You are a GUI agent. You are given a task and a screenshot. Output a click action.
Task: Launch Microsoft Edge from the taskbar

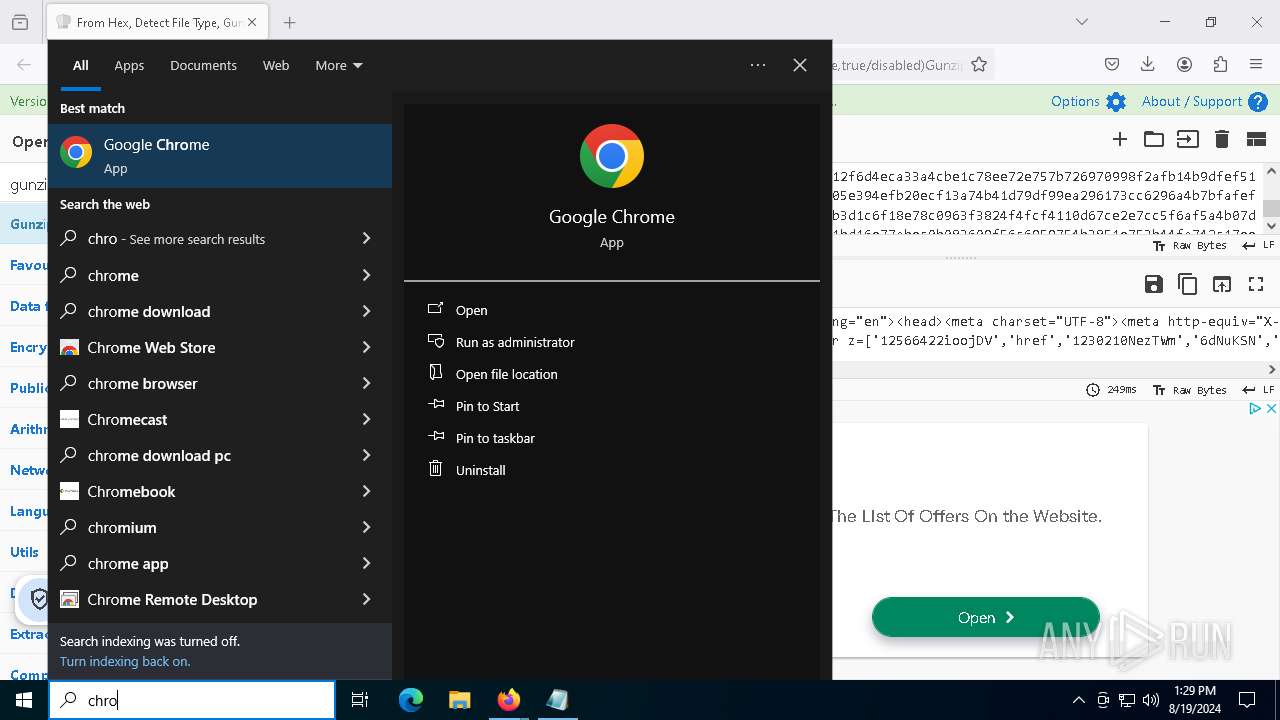(411, 700)
